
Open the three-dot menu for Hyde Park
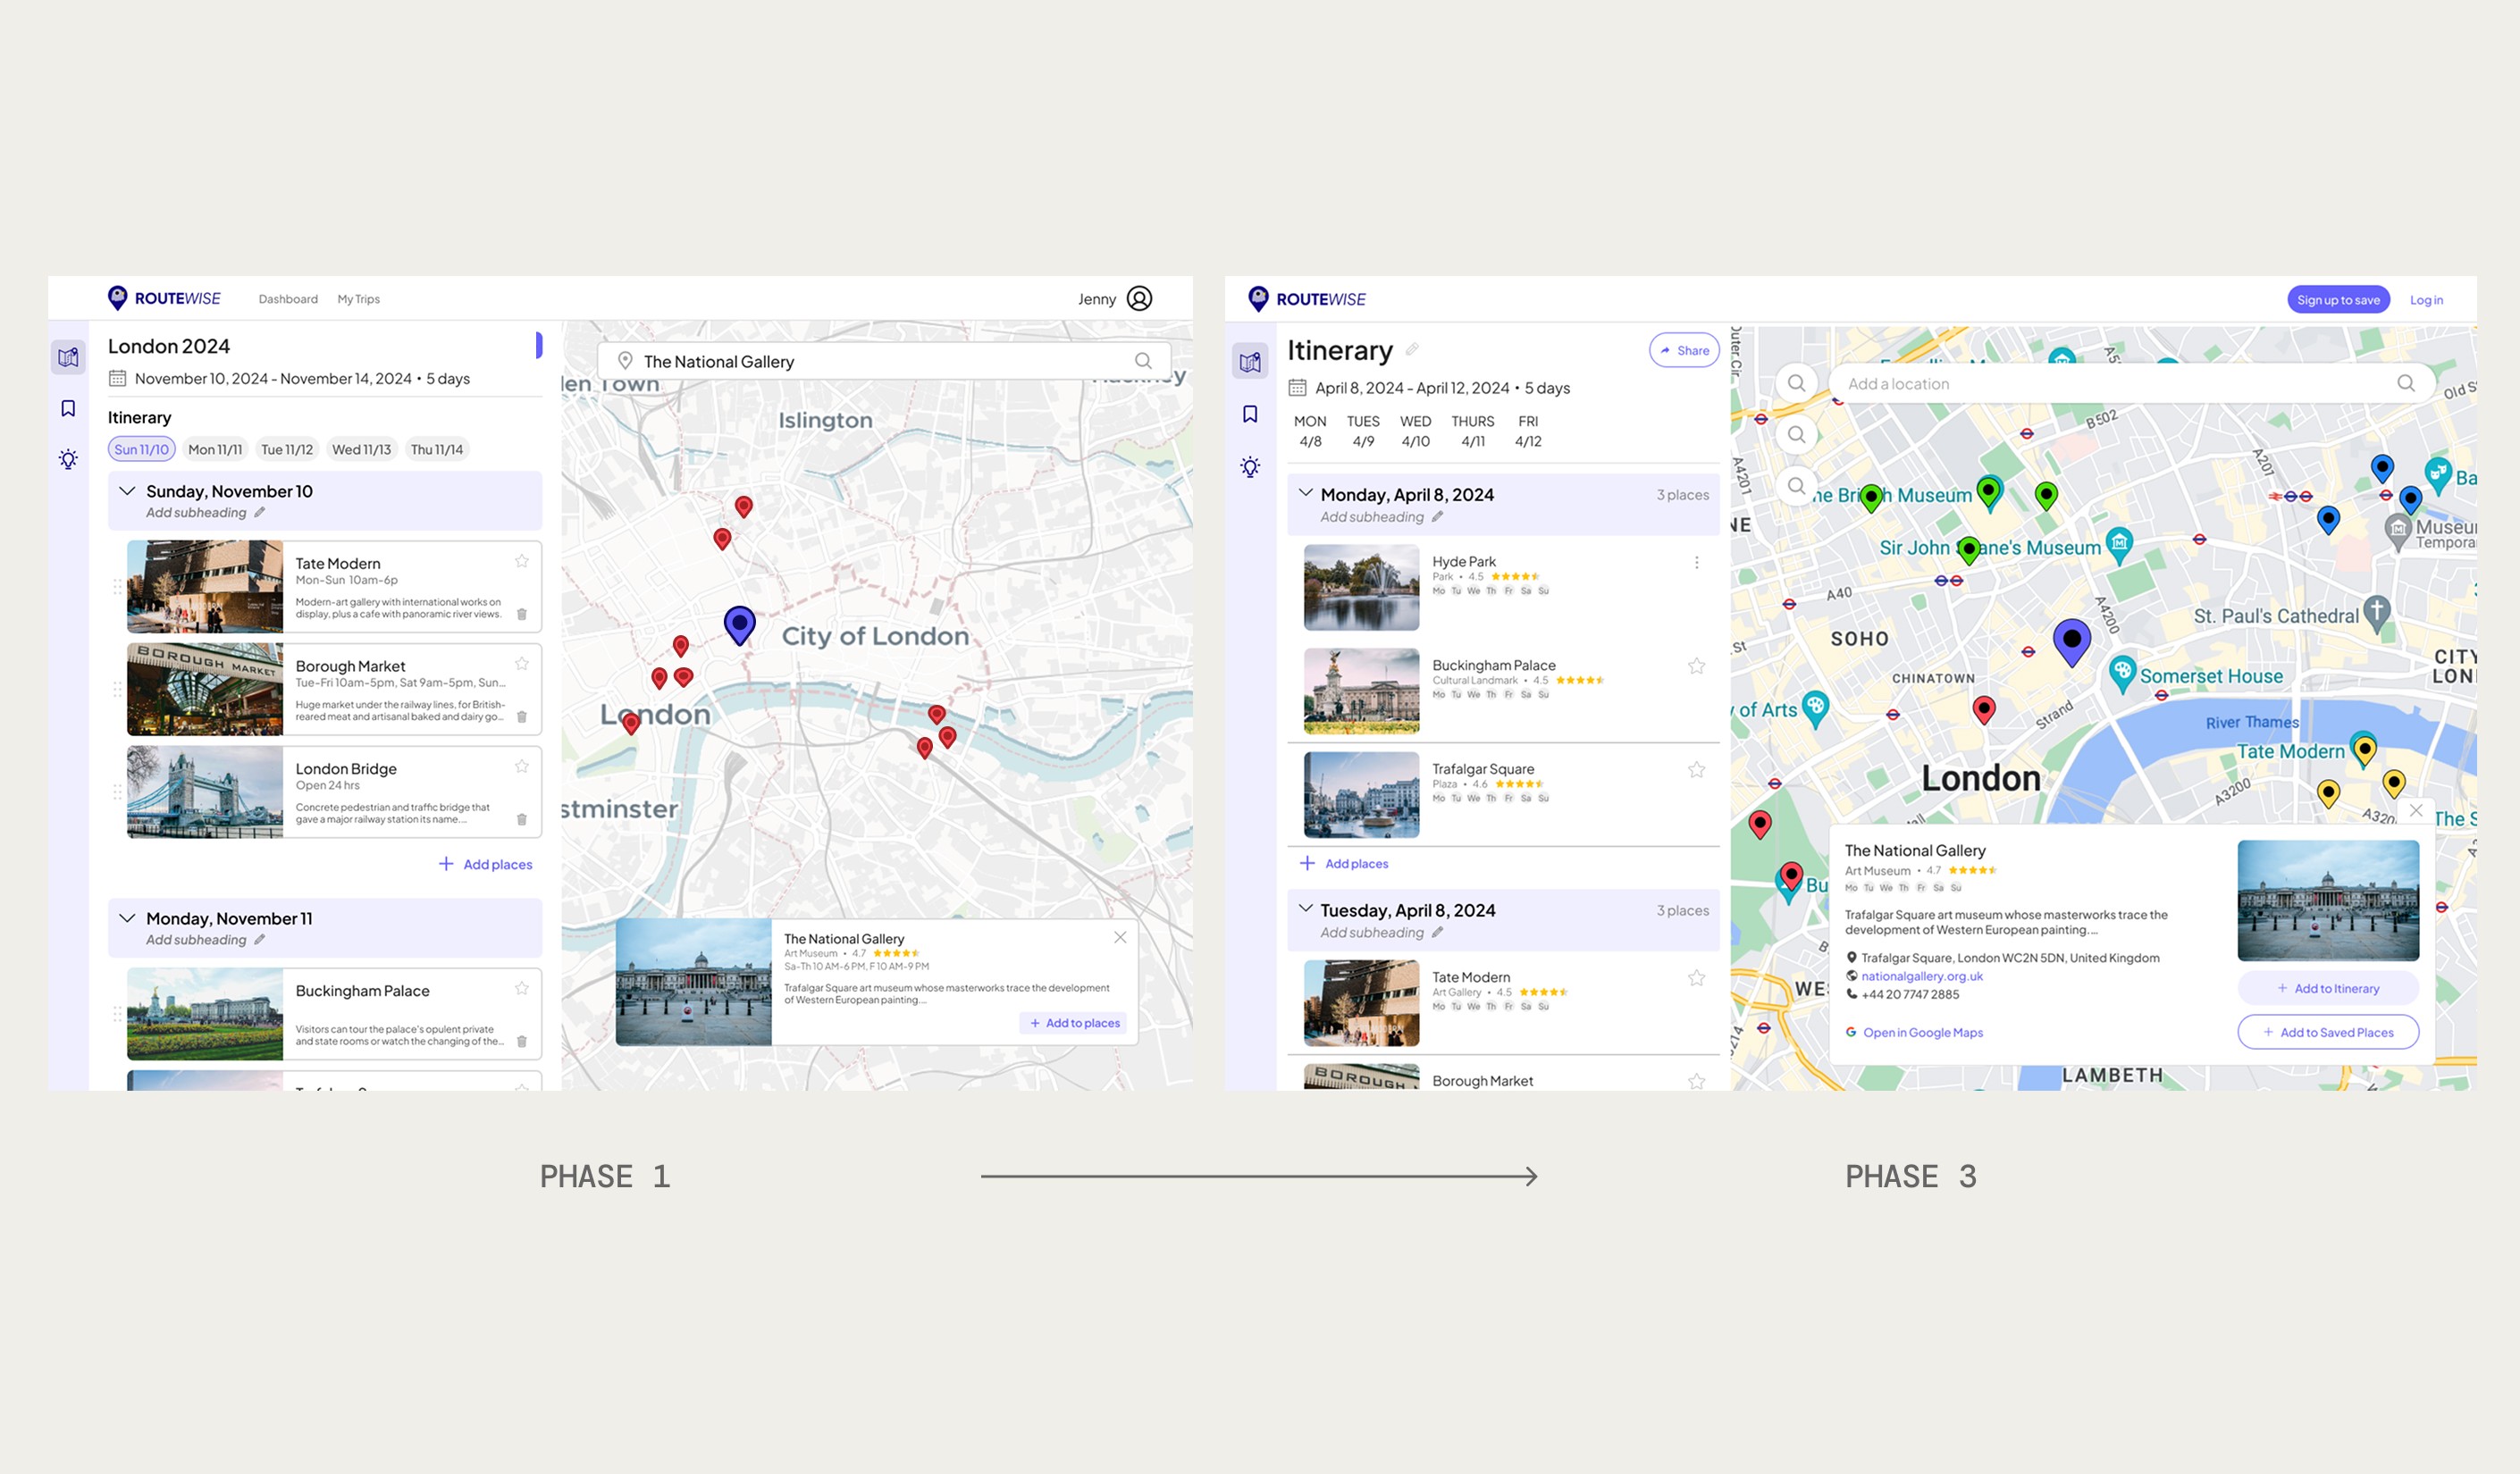click(x=1696, y=563)
